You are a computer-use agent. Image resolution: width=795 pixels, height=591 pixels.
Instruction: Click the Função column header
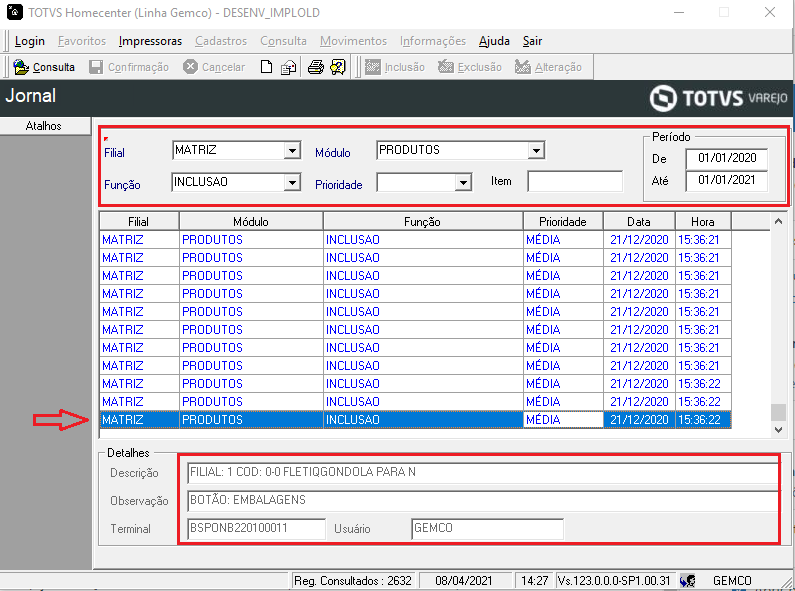point(422,221)
